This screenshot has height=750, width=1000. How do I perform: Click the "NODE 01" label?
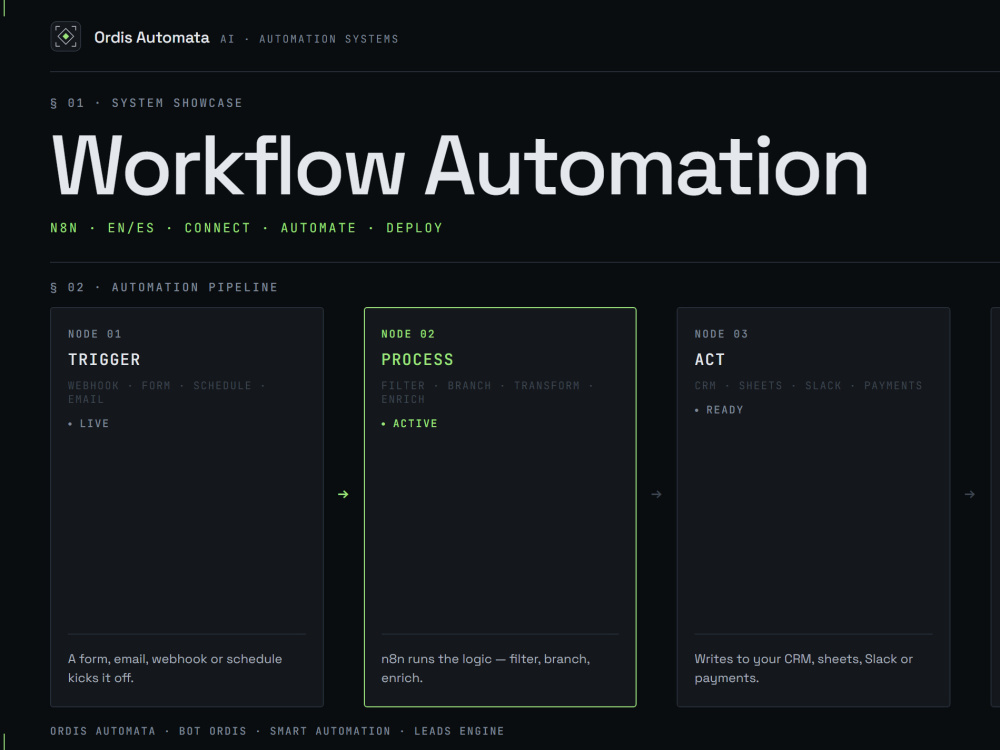(x=94, y=334)
